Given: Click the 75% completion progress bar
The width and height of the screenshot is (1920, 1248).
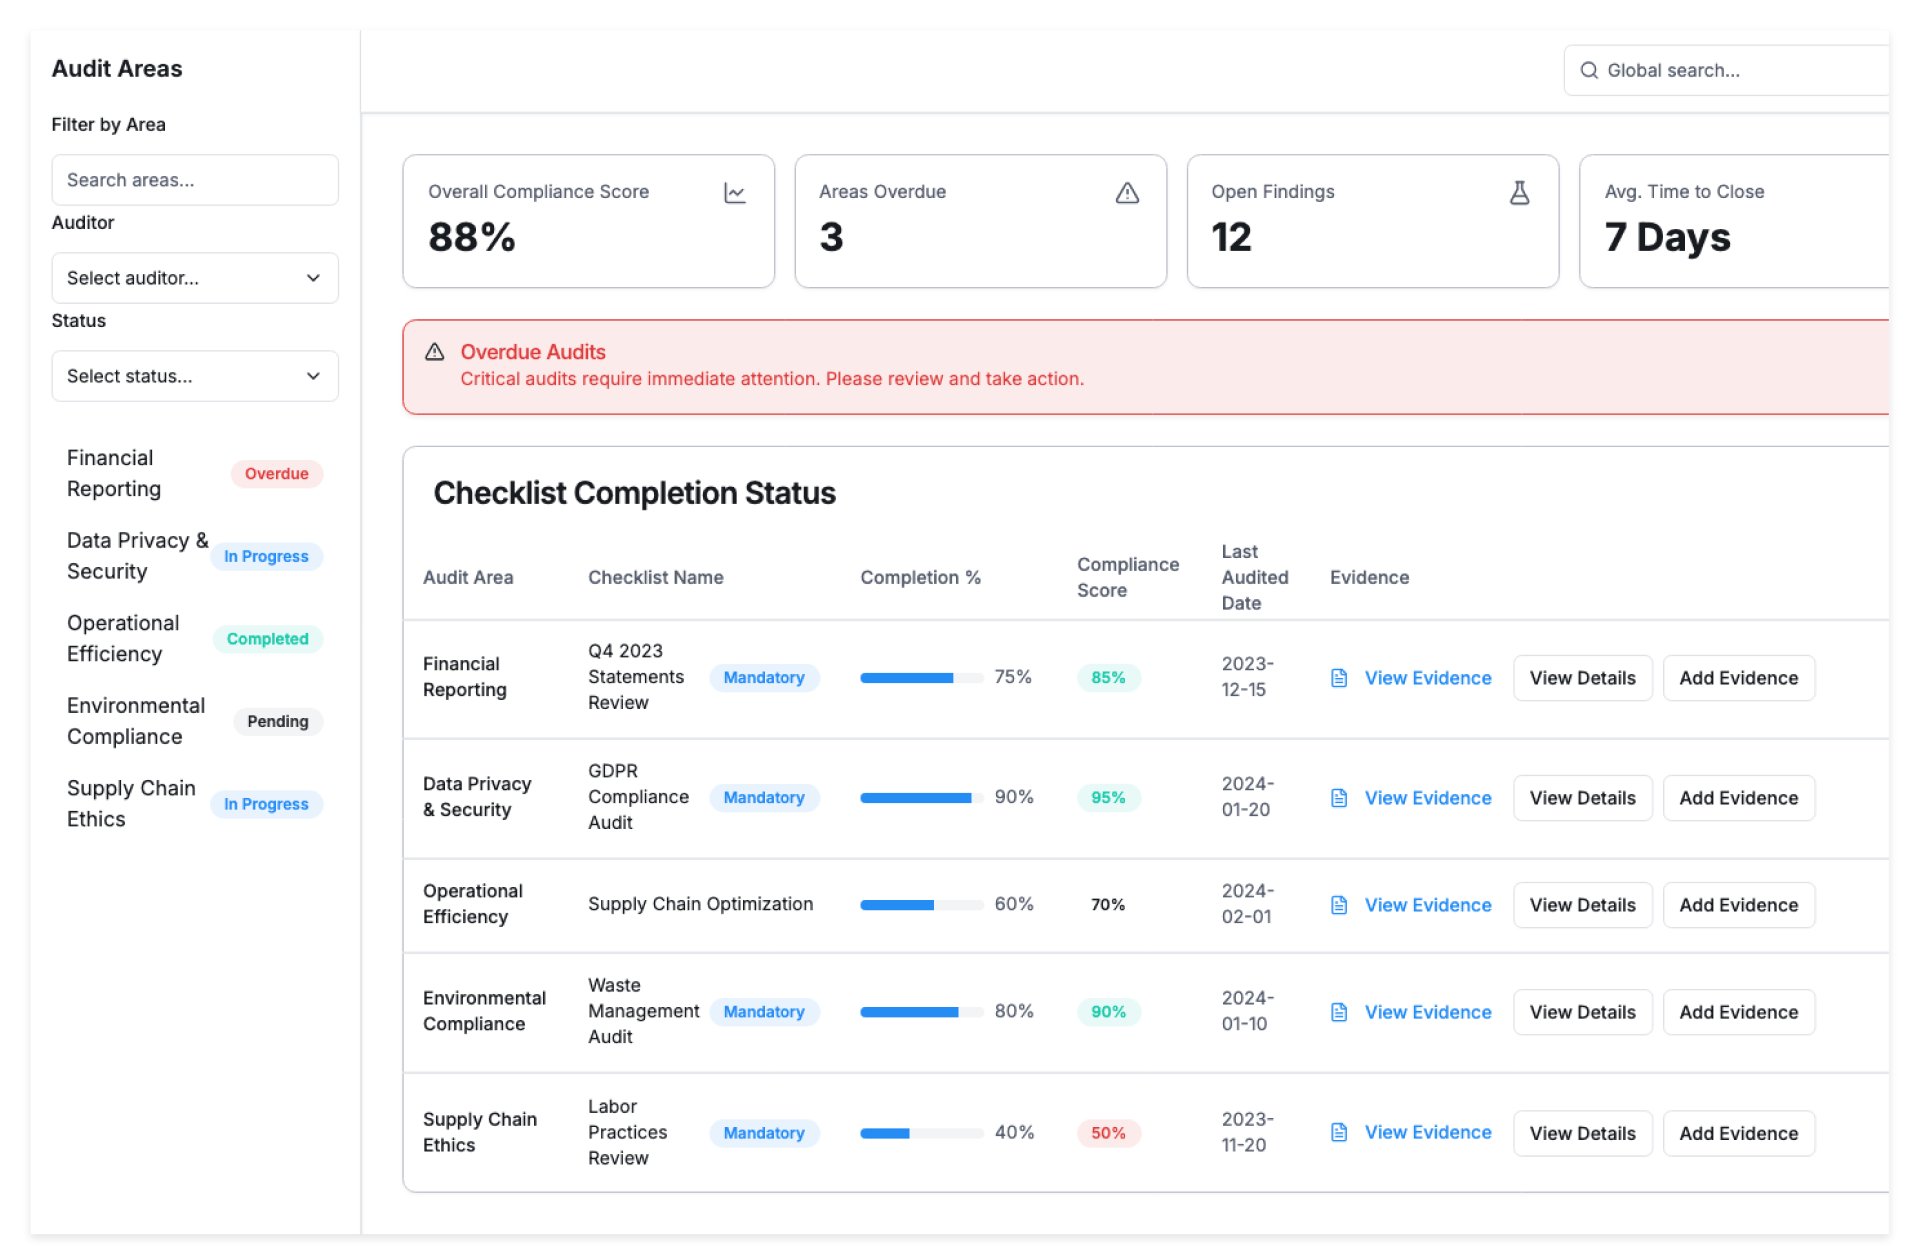Looking at the screenshot, I should (921, 678).
